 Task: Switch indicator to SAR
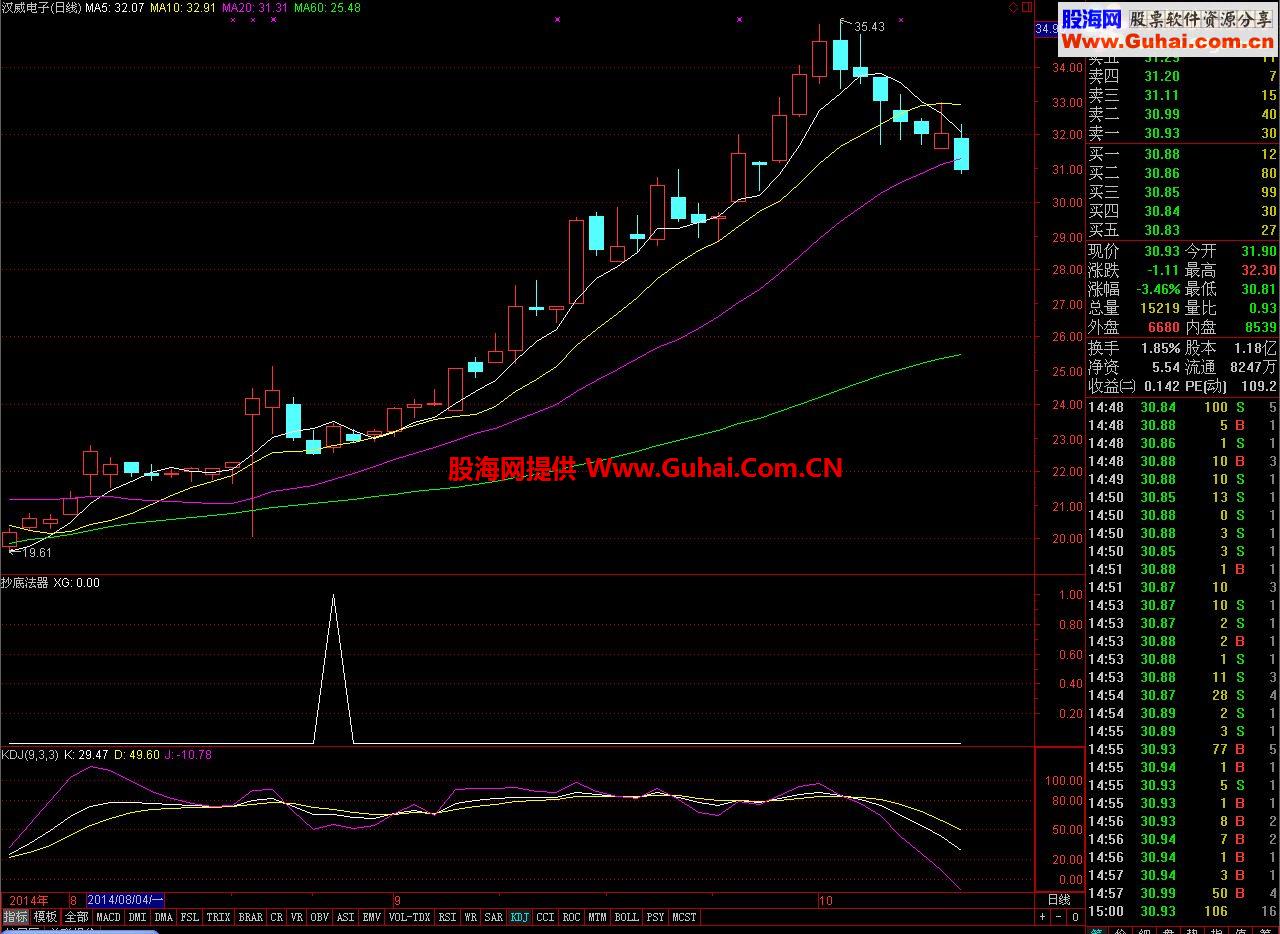click(x=494, y=916)
